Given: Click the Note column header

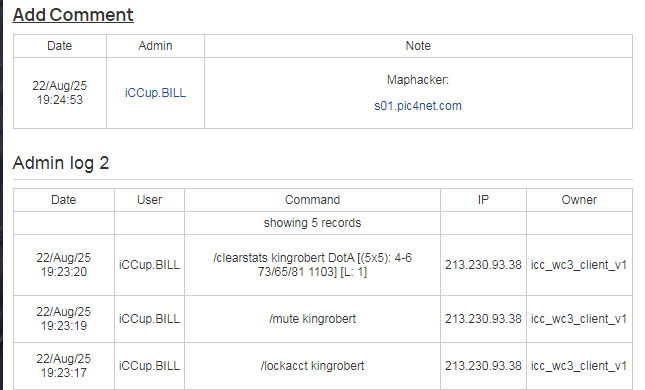Looking at the screenshot, I should point(418,46).
